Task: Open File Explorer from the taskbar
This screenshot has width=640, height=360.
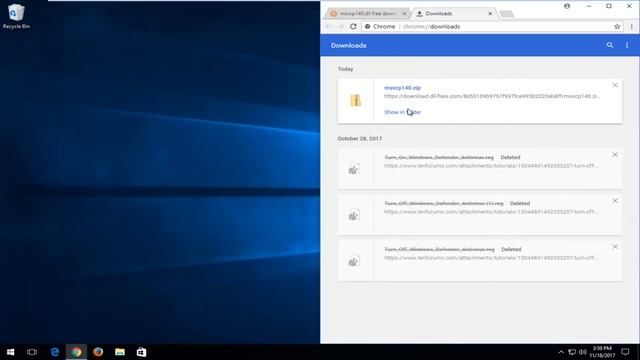Action: coord(120,352)
